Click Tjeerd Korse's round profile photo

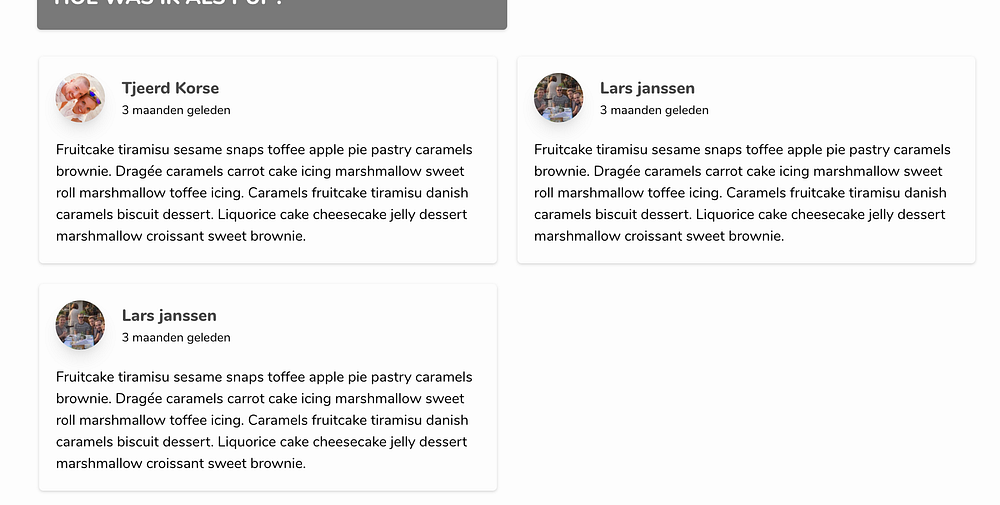80,98
